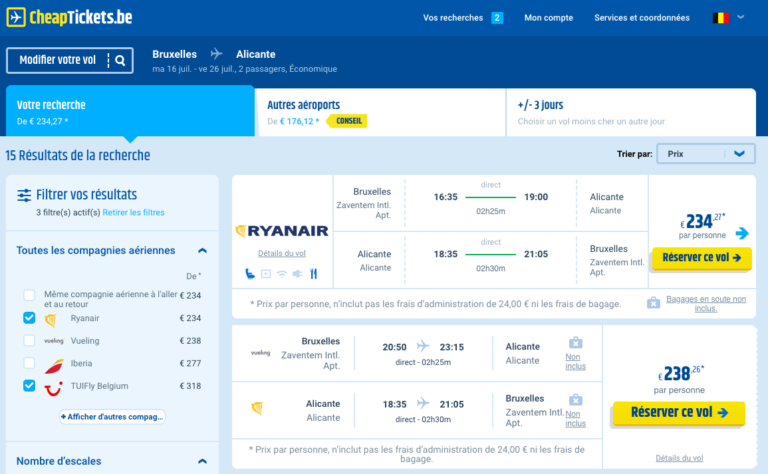768x474 pixels.
Task: Click the Vueling logo in airline filter list
Action: point(54,341)
